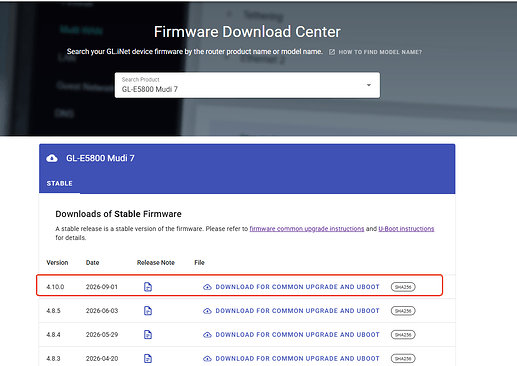Download 4.8.3 firmware for common upgrade and uboot

point(297,359)
